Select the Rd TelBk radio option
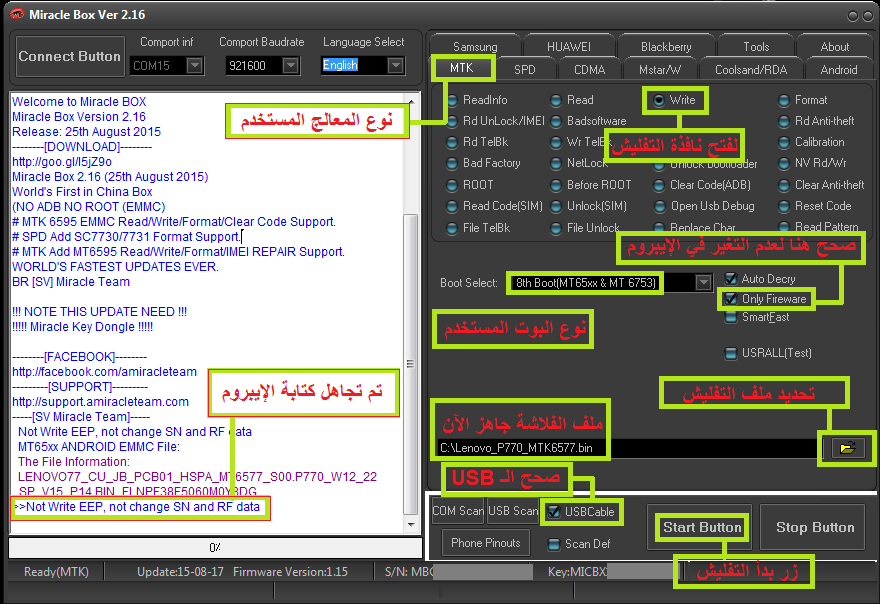The height and width of the screenshot is (604, 880). click(452, 143)
